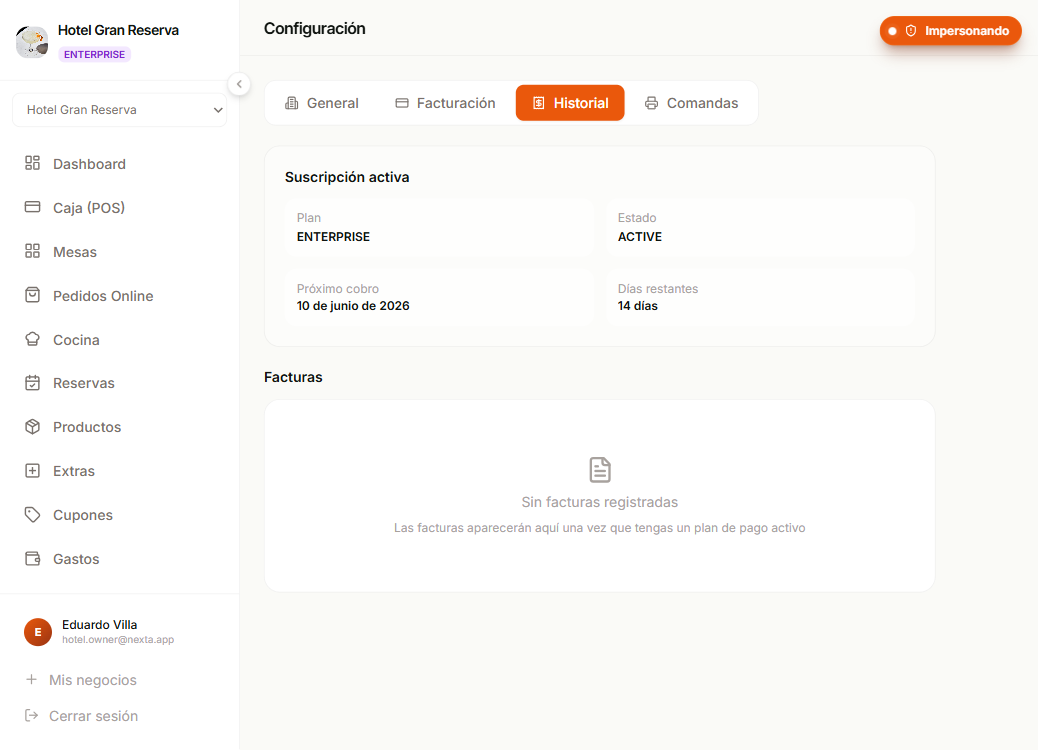Select the Historial tab
Image resolution: width=1038 pixels, height=750 pixels.
(570, 103)
